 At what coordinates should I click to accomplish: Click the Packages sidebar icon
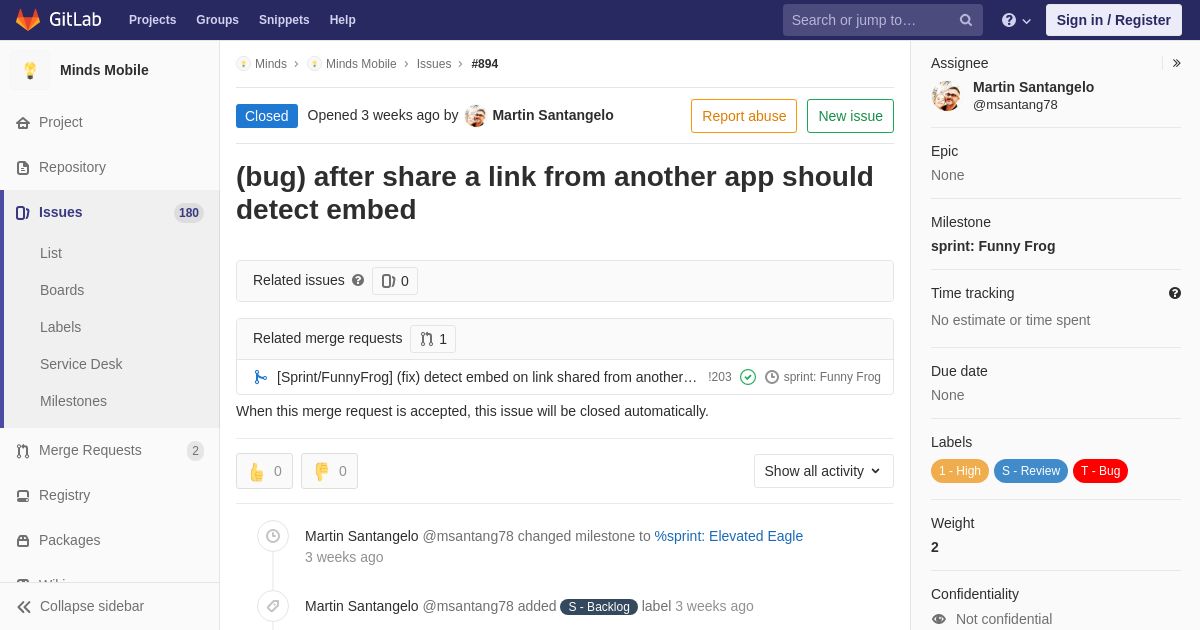23,541
